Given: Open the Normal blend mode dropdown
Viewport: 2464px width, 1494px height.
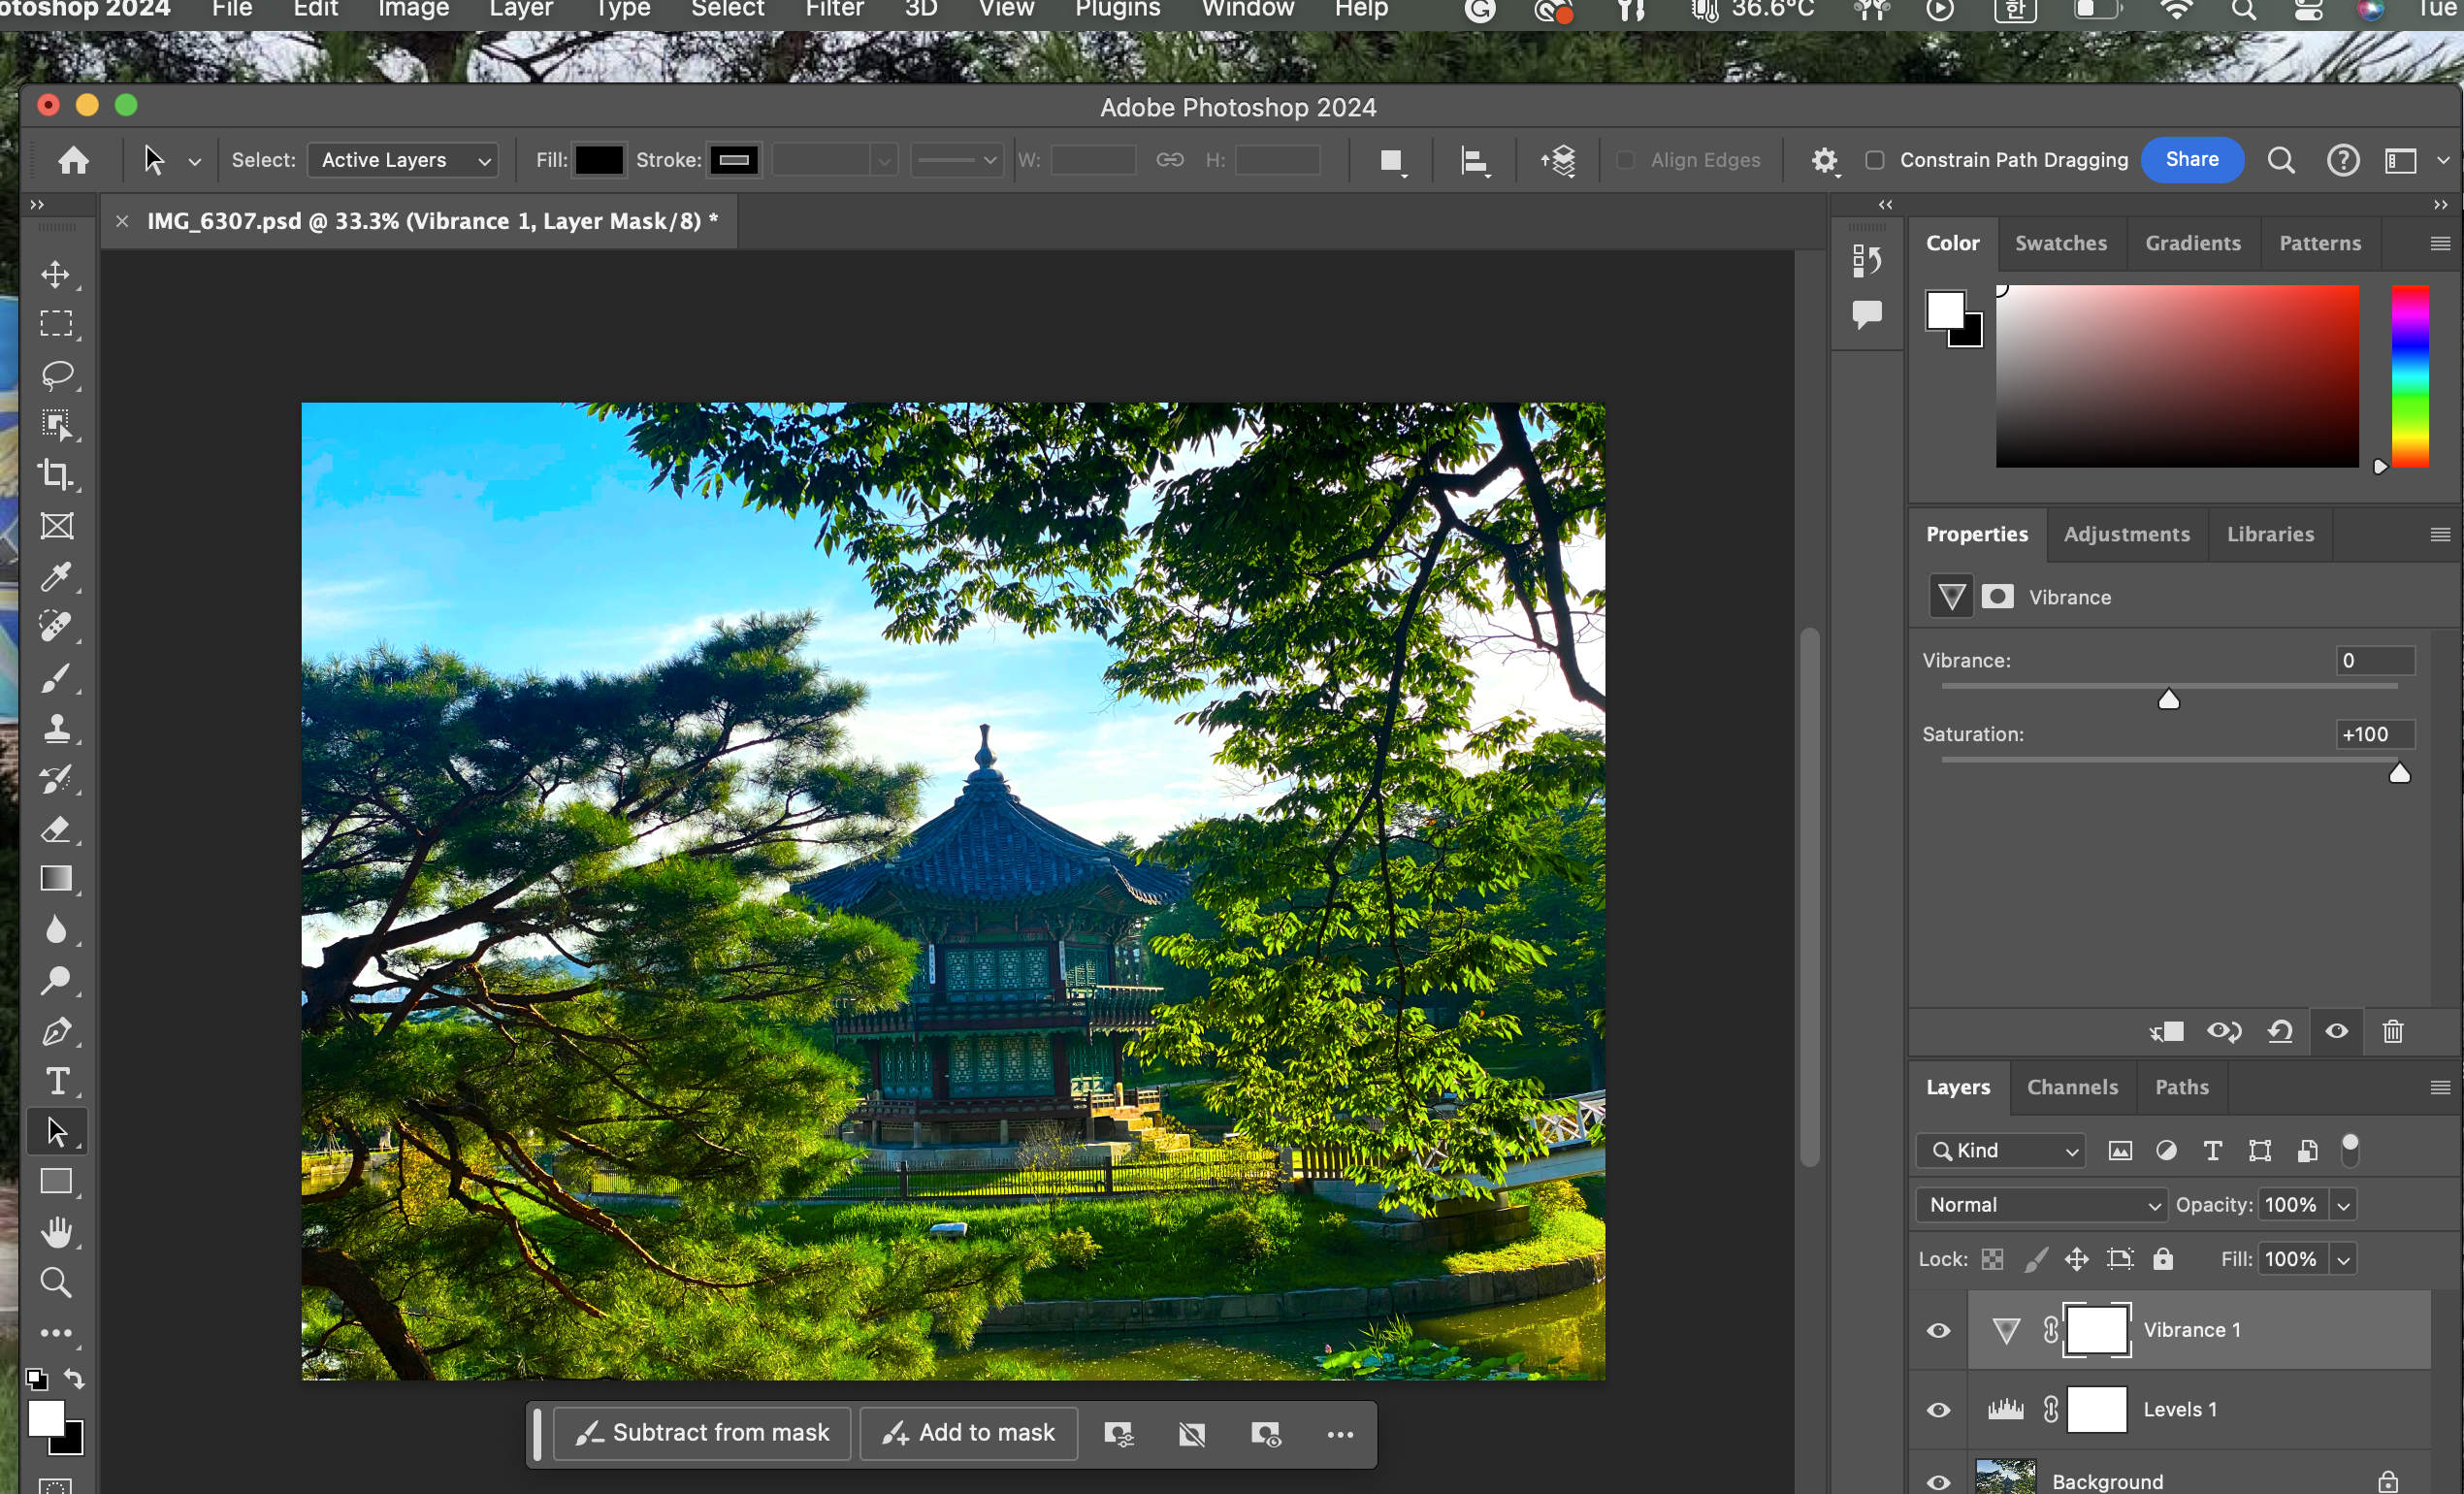Looking at the screenshot, I should (x=2040, y=1204).
